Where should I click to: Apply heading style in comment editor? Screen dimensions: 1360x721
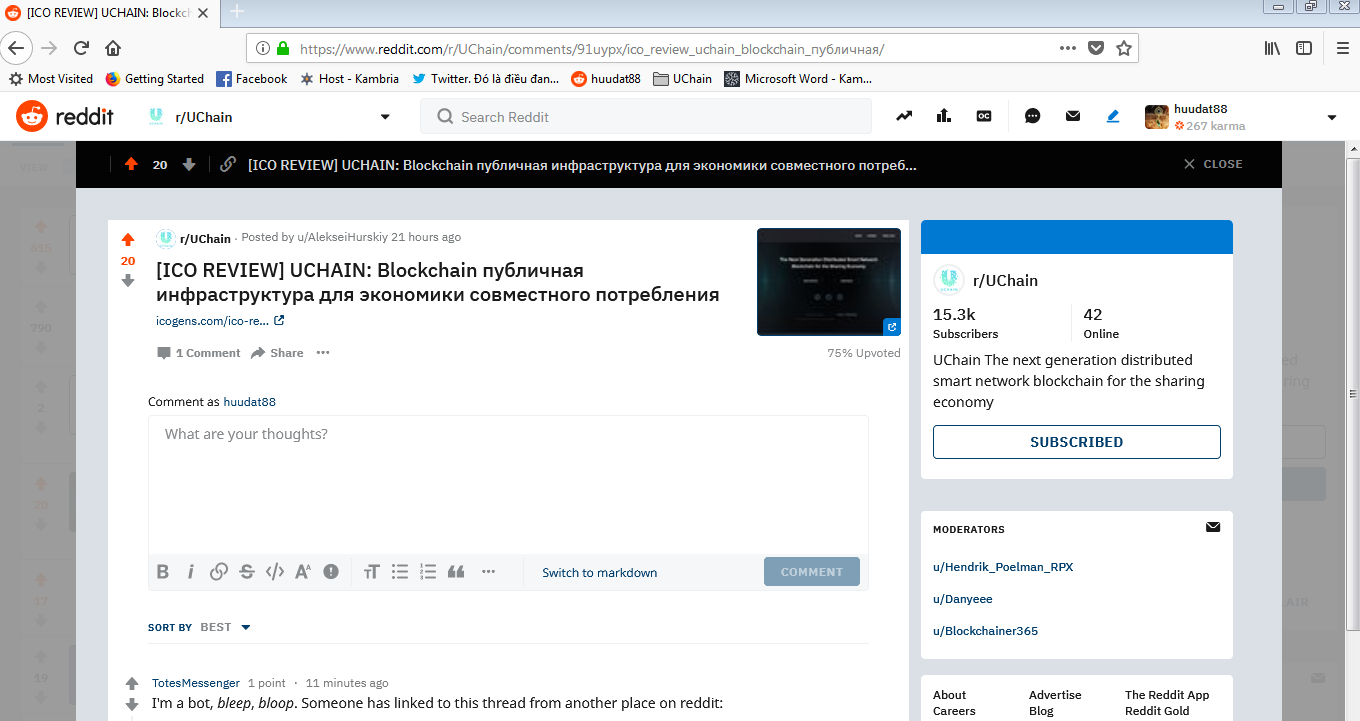tap(372, 572)
